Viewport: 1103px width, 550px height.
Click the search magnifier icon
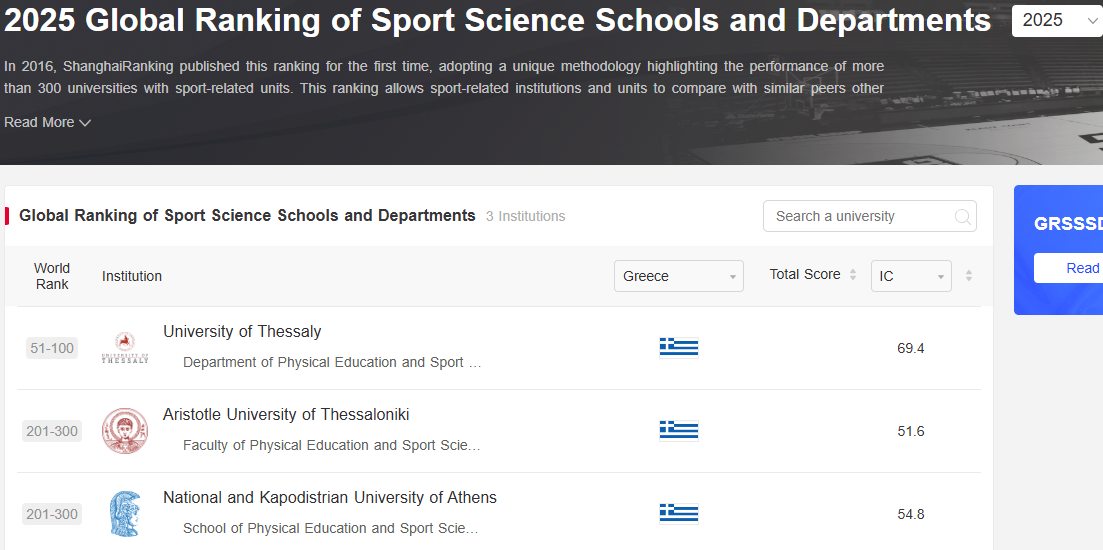tap(962, 216)
